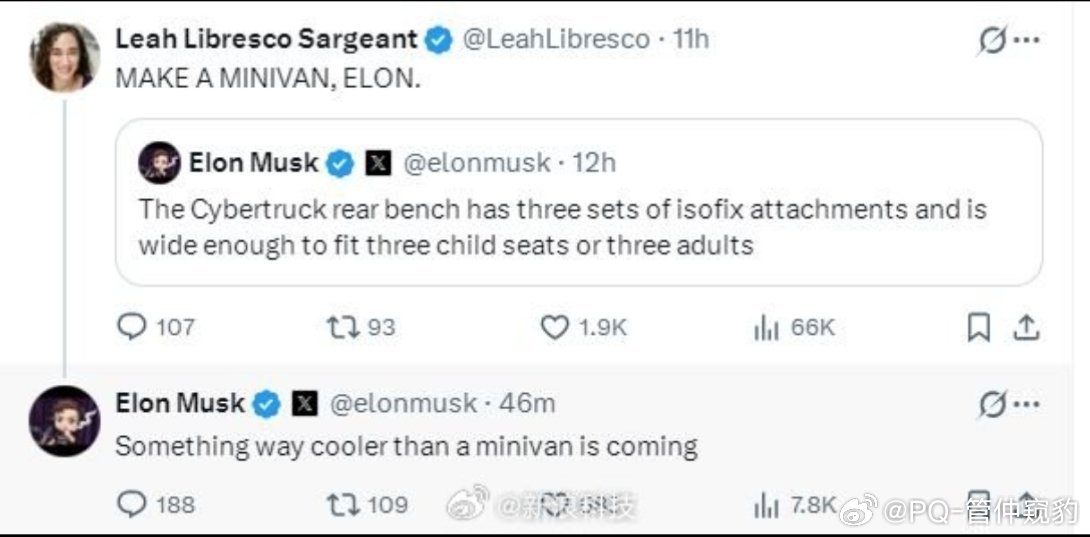Open the @LeahLibresco handle link
The image size is (1090, 537).
click(x=555, y=39)
